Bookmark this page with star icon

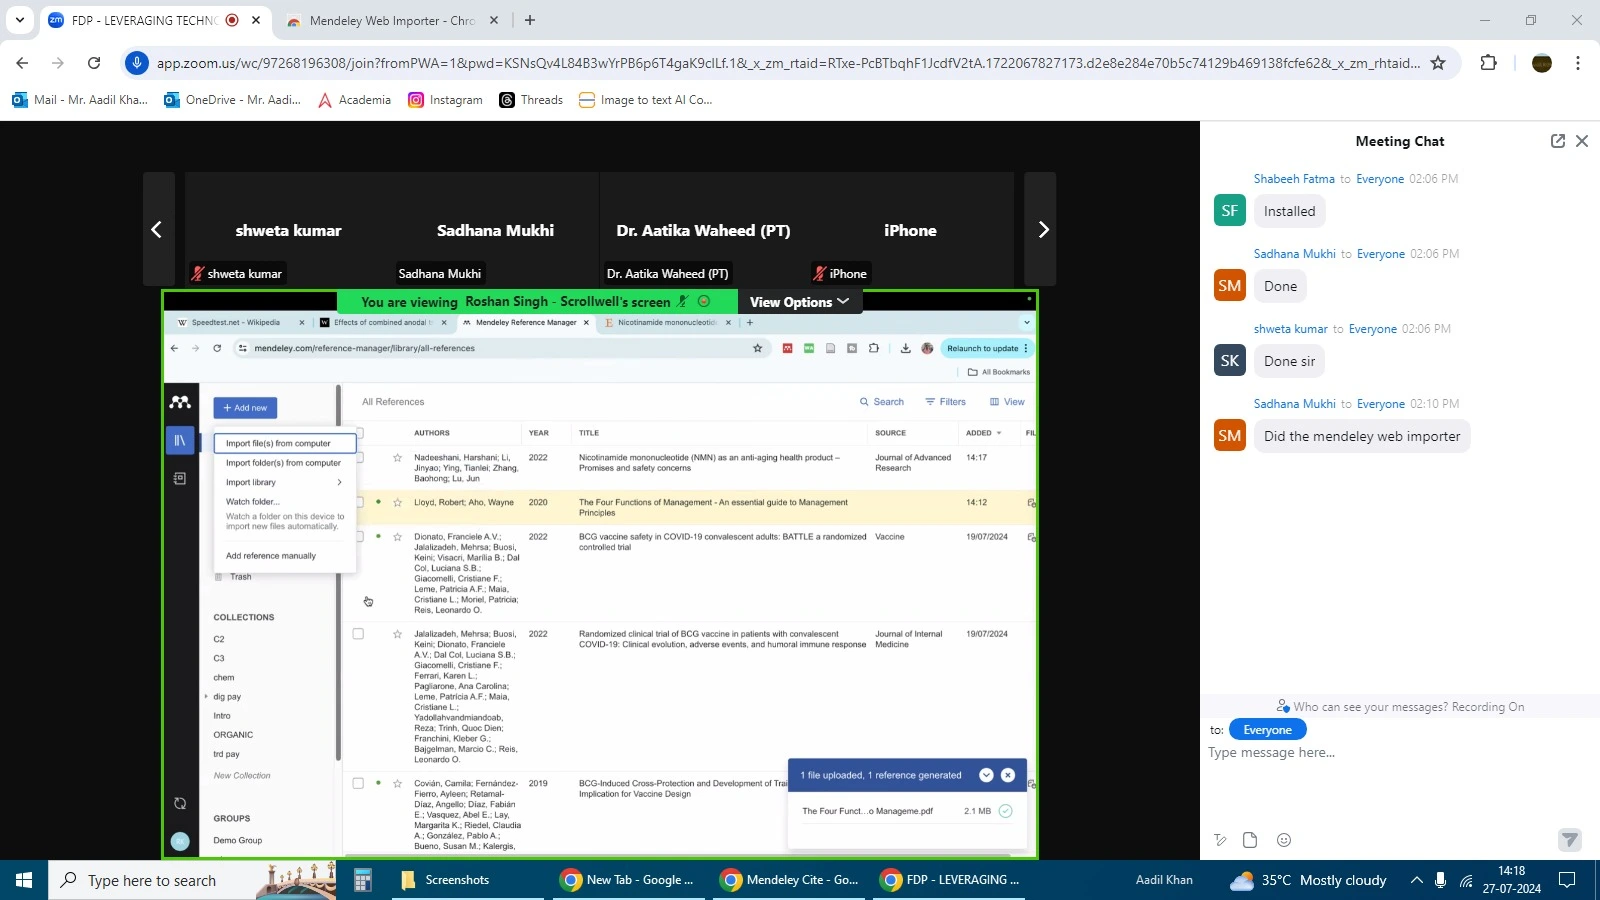pyautogui.click(x=1438, y=63)
